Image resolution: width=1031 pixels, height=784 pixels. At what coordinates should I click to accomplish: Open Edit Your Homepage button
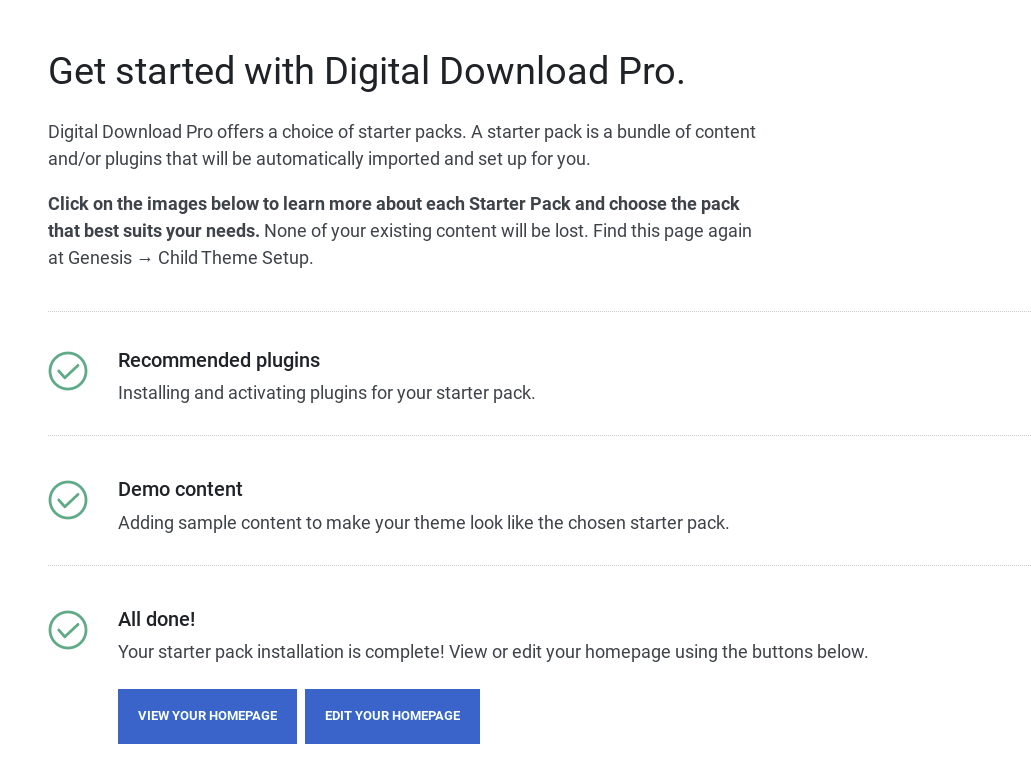393,716
